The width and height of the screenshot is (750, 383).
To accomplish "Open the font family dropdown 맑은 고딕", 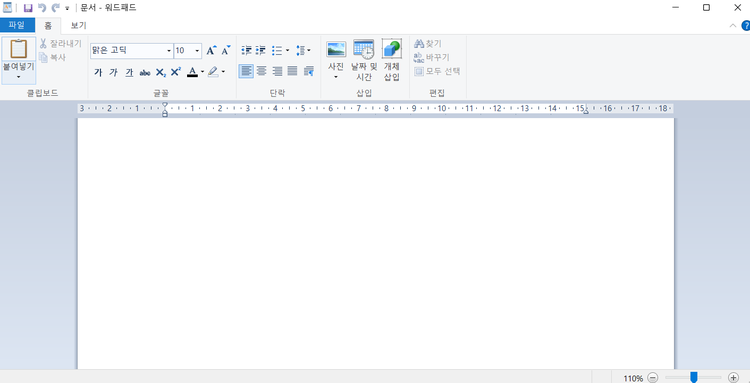I will [x=132, y=51].
